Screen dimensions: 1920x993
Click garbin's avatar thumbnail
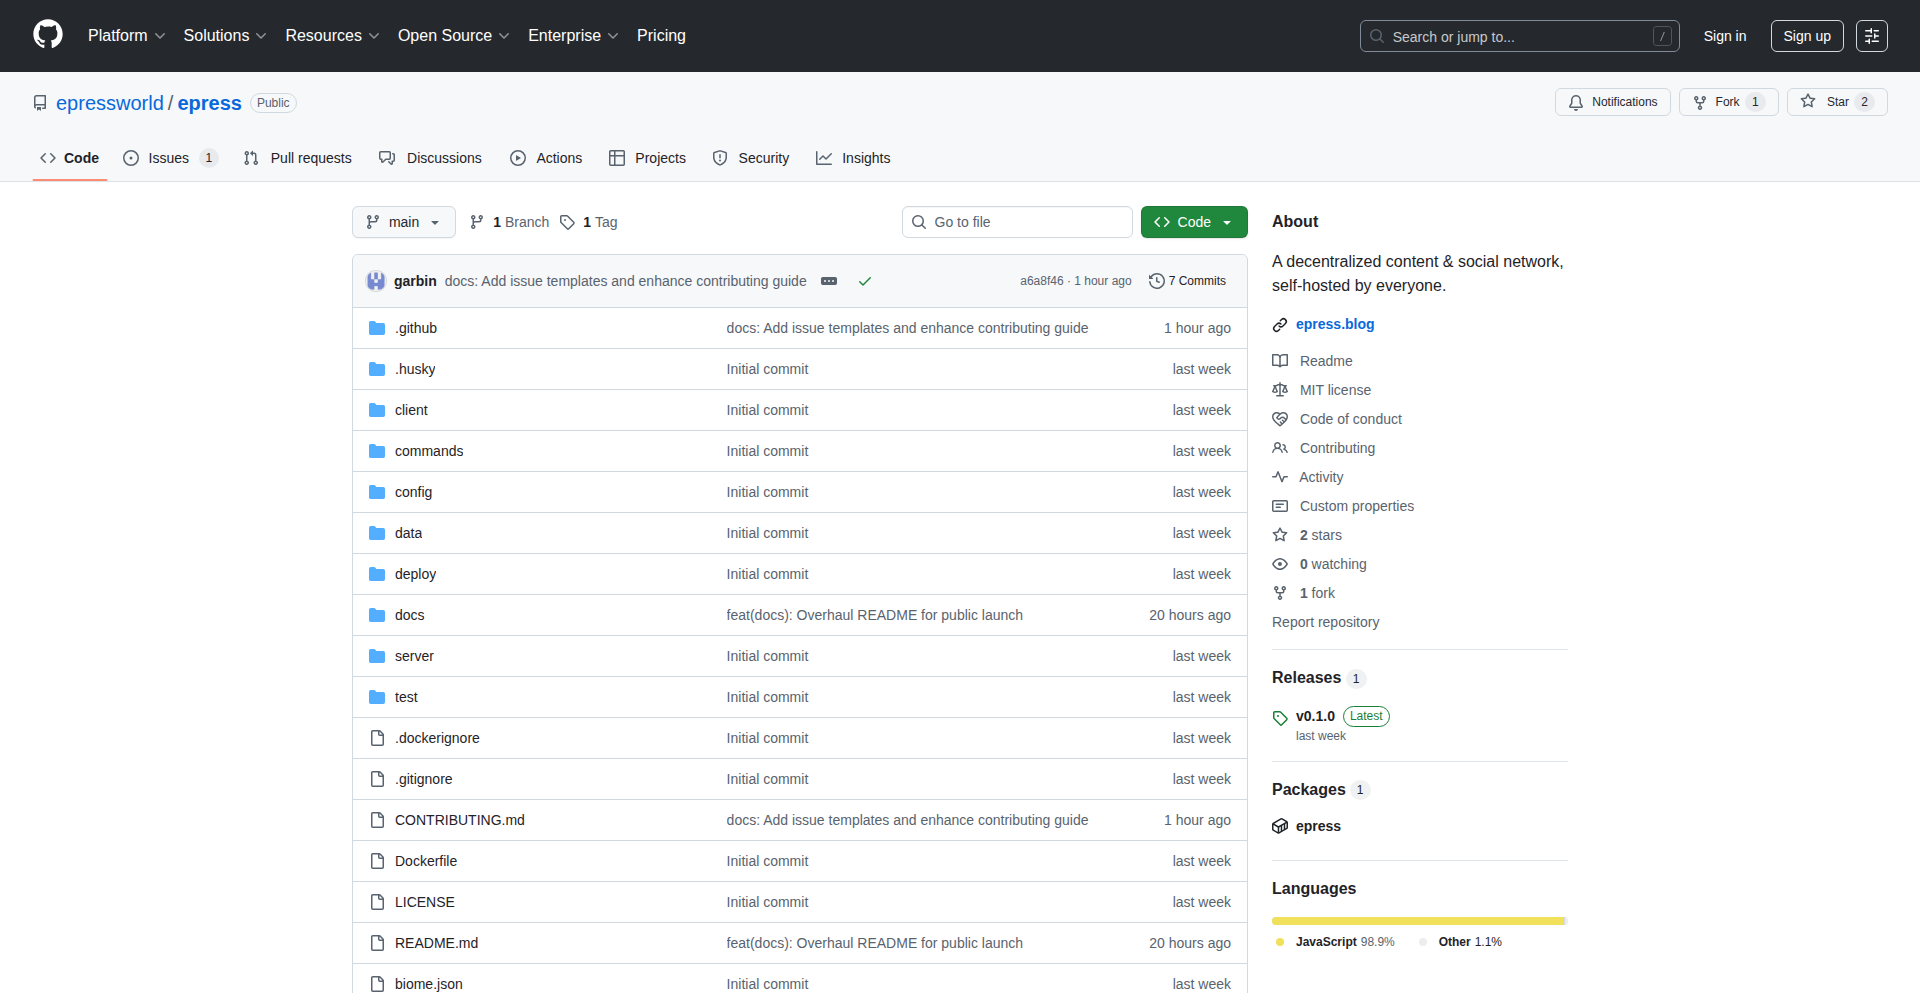(x=376, y=281)
